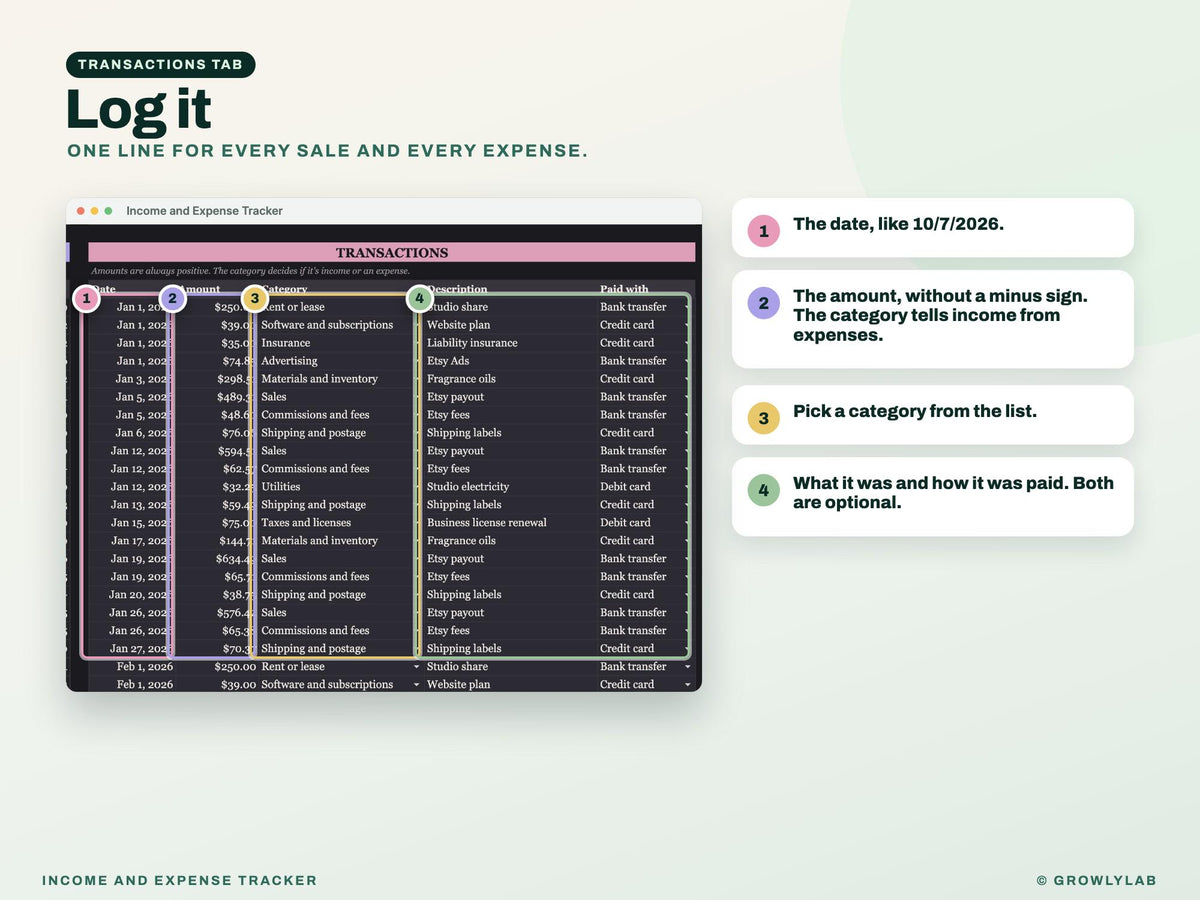The image size is (1200, 900).
Task: Select Software and subscriptions in Jan 1 row
Action: 327,325
